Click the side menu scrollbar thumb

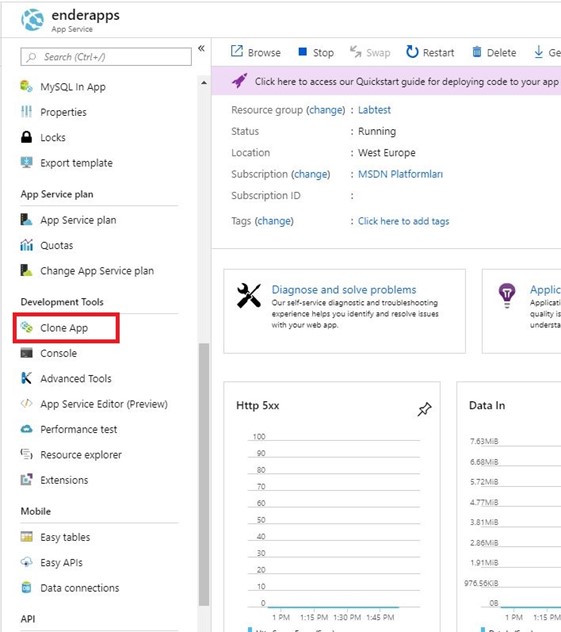[204, 474]
